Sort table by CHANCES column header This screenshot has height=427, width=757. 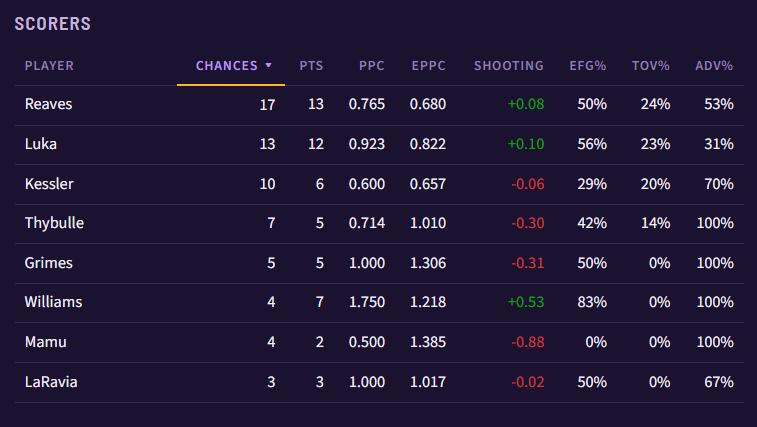226,66
